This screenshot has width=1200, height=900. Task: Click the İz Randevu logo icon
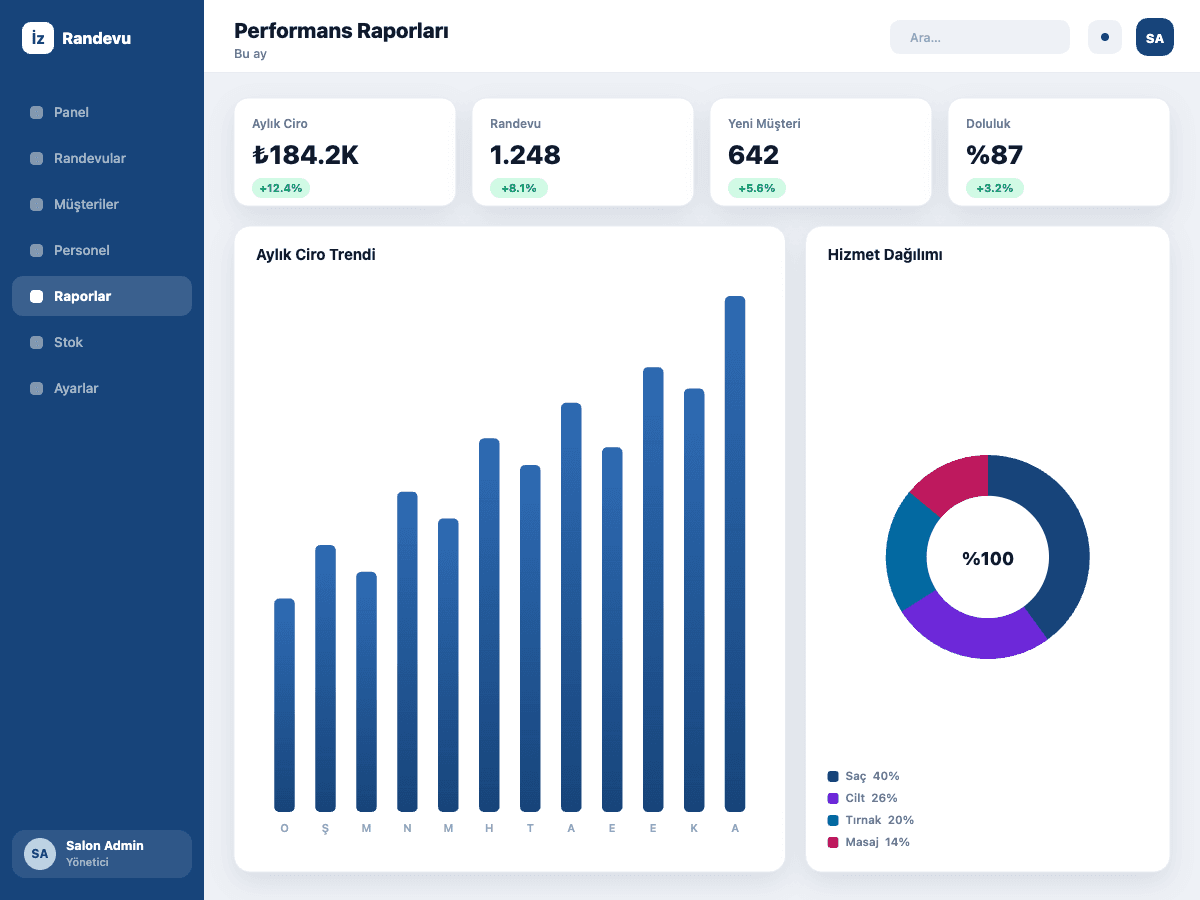[38, 38]
